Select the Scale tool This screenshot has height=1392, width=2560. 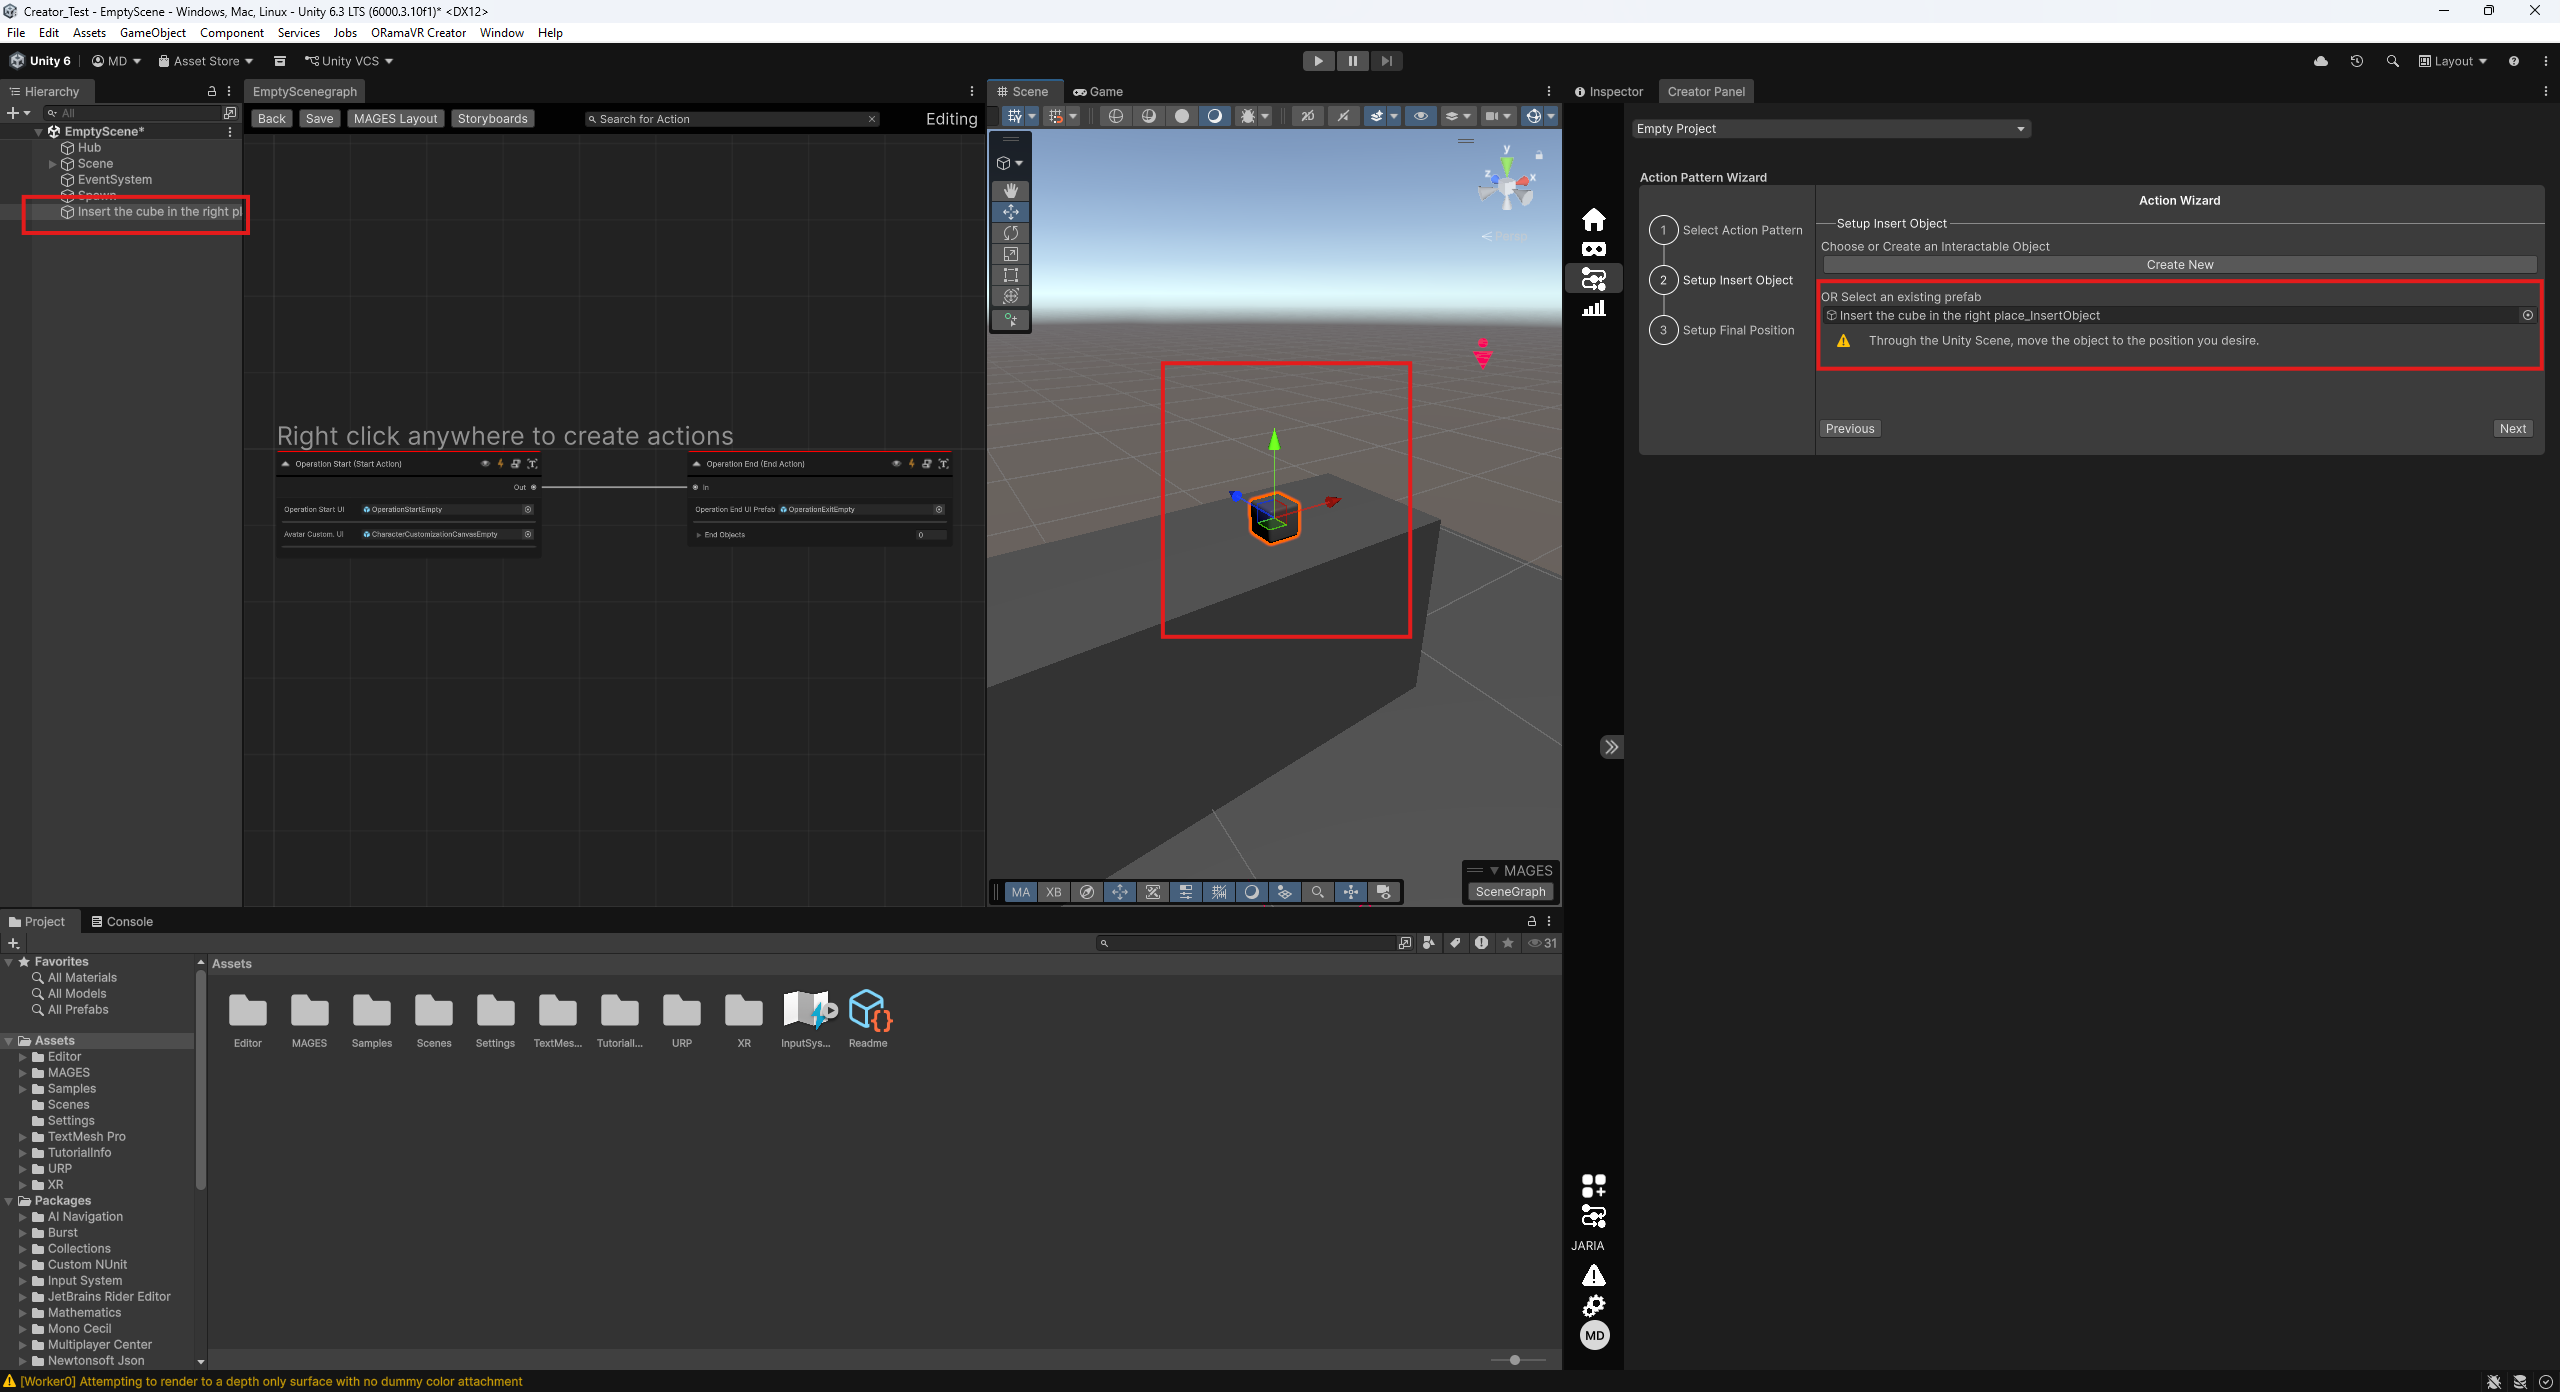(x=1011, y=254)
